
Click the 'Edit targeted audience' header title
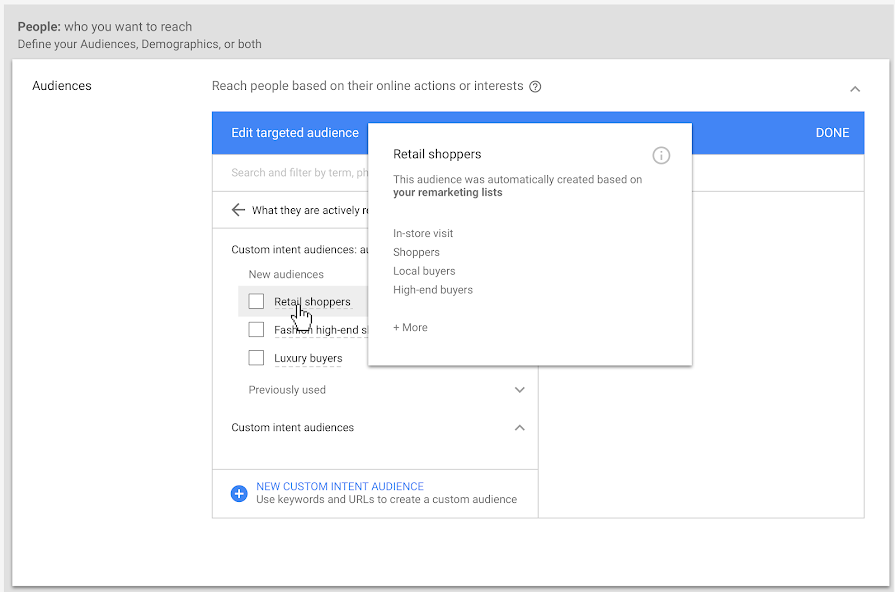(x=295, y=133)
